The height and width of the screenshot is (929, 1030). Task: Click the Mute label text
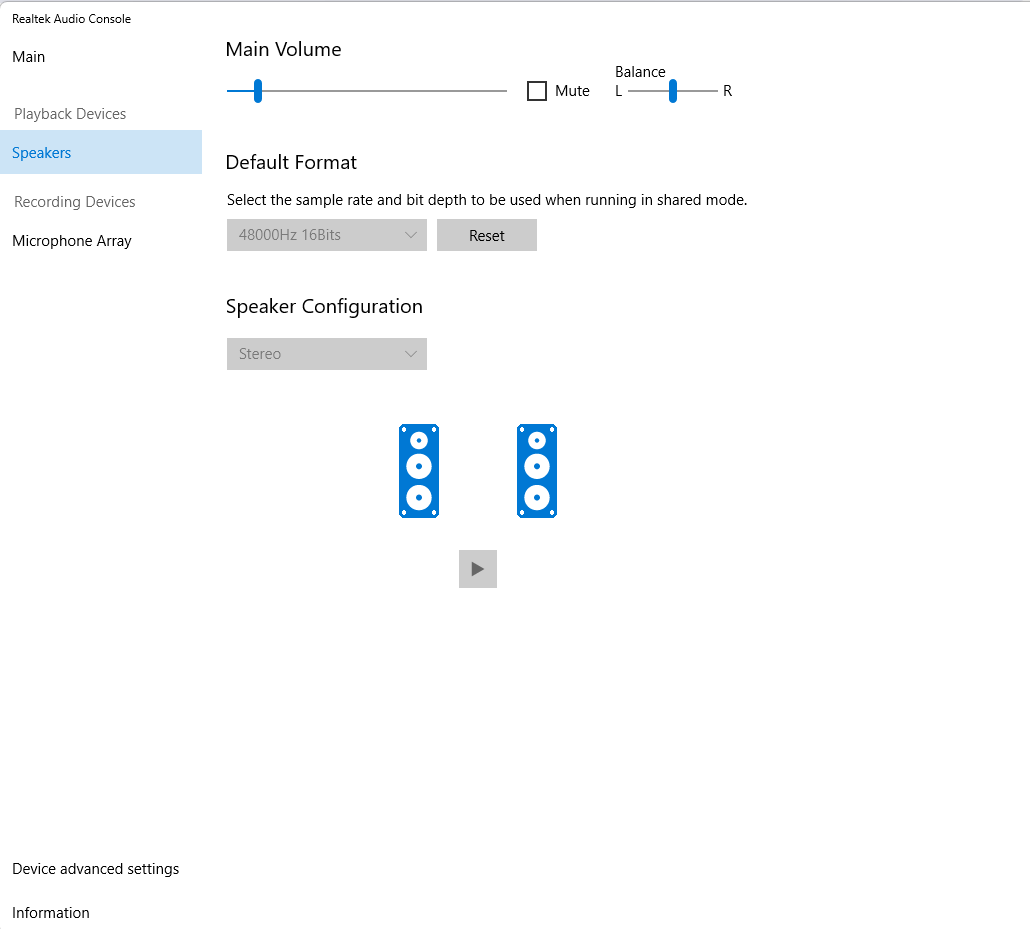[572, 91]
